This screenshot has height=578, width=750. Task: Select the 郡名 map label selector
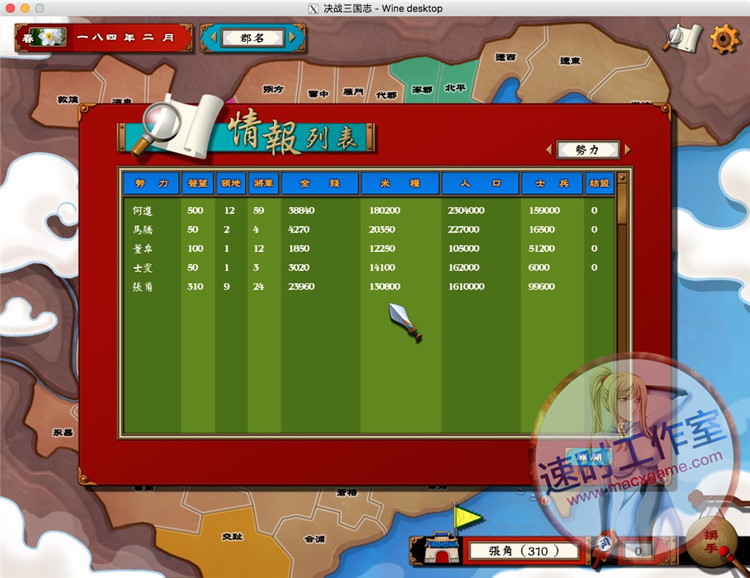(252, 38)
